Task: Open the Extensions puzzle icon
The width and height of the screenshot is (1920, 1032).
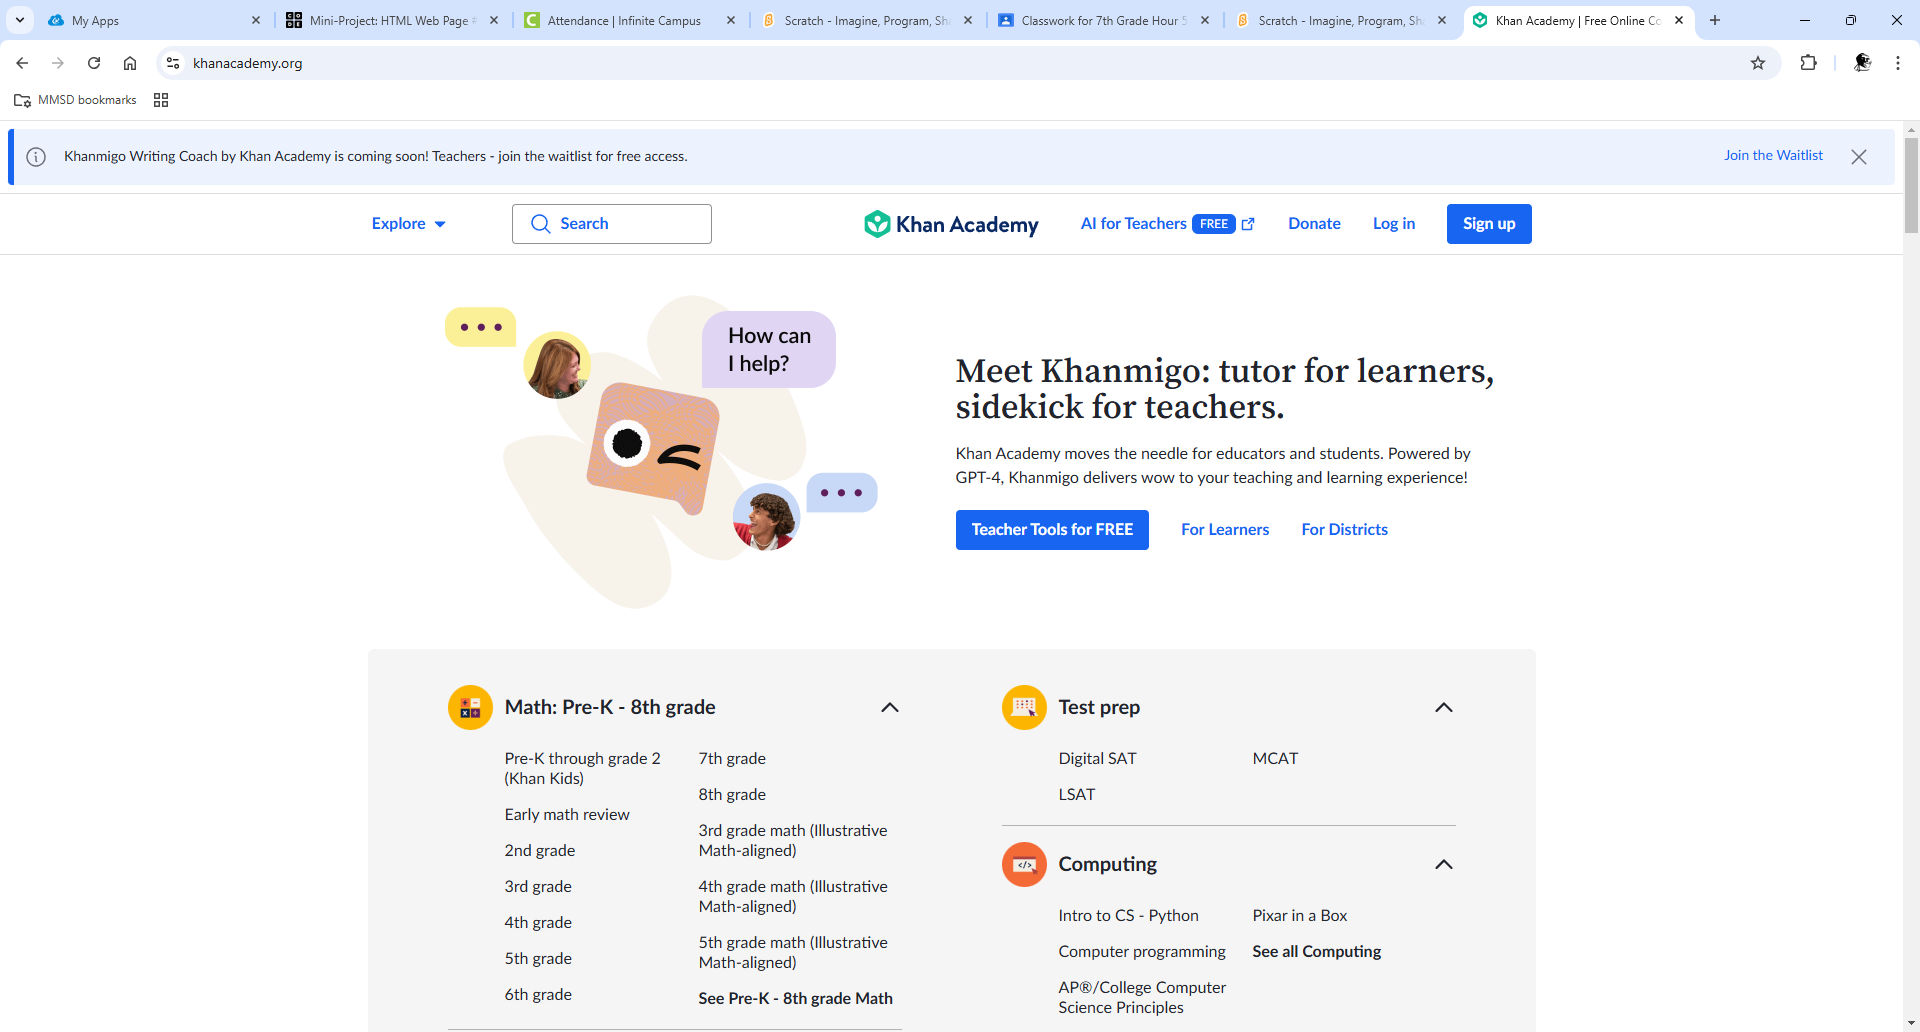Action: tap(1808, 63)
